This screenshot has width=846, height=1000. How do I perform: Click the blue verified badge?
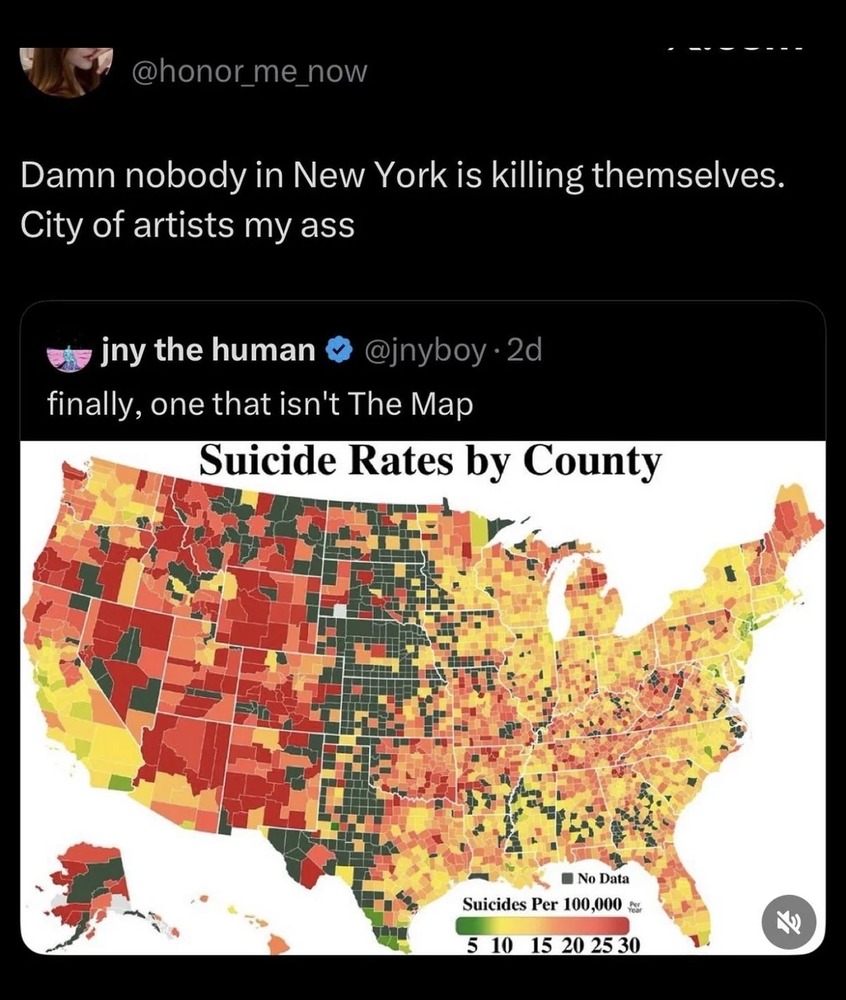pyautogui.click(x=340, y=351)
